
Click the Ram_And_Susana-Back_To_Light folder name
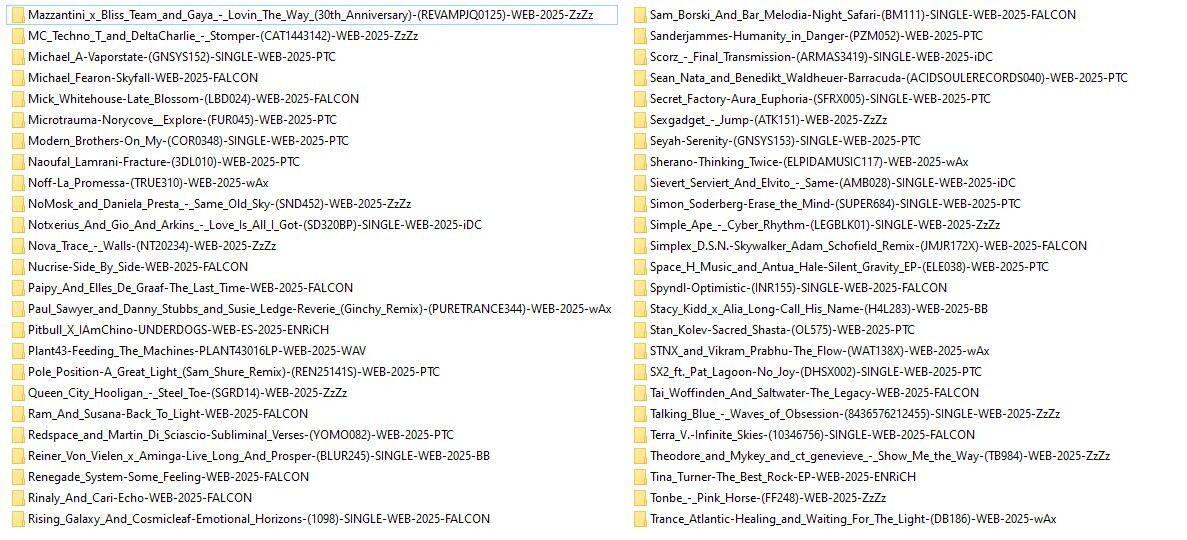click(168, 414)
